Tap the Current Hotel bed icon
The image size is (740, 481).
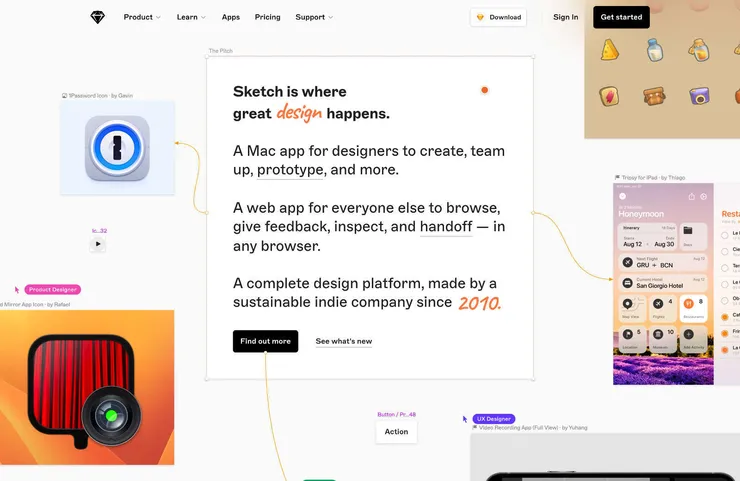[x=627, y=283]
